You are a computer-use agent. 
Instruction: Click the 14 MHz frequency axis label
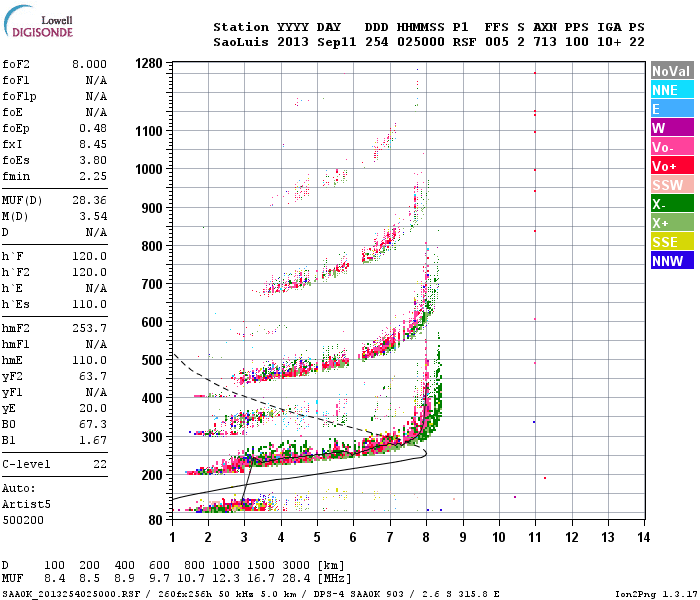click(x=643, y=537)
